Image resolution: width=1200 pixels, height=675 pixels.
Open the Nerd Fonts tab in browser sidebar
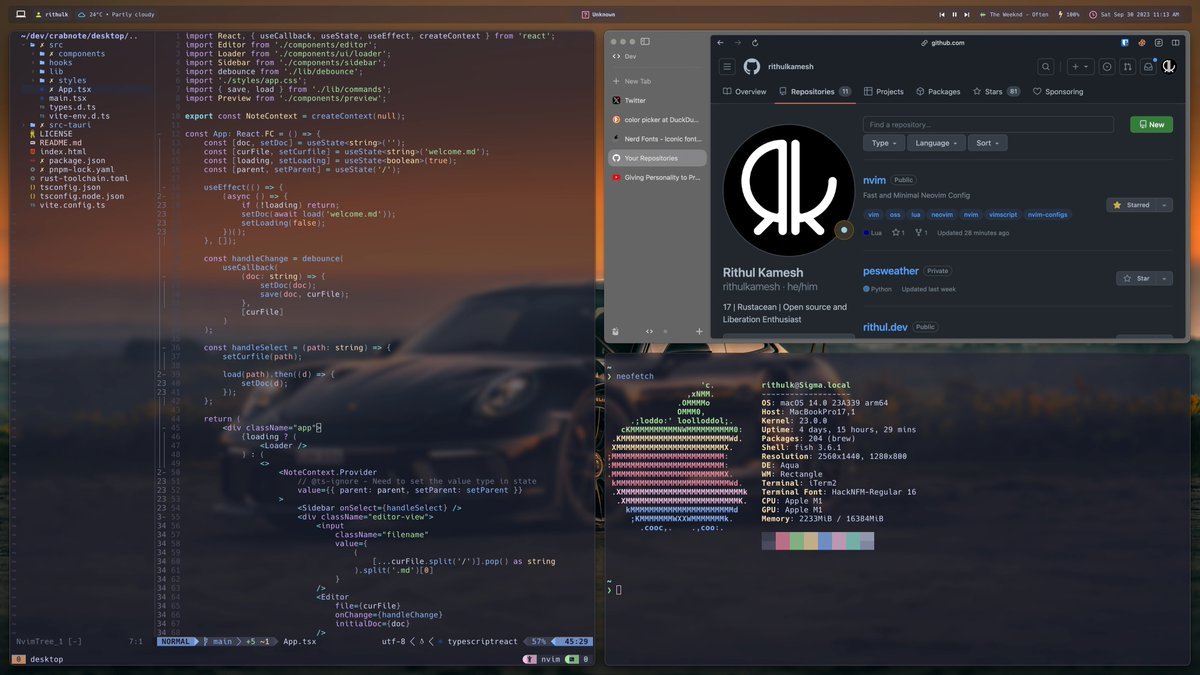[x=655, y=139]
